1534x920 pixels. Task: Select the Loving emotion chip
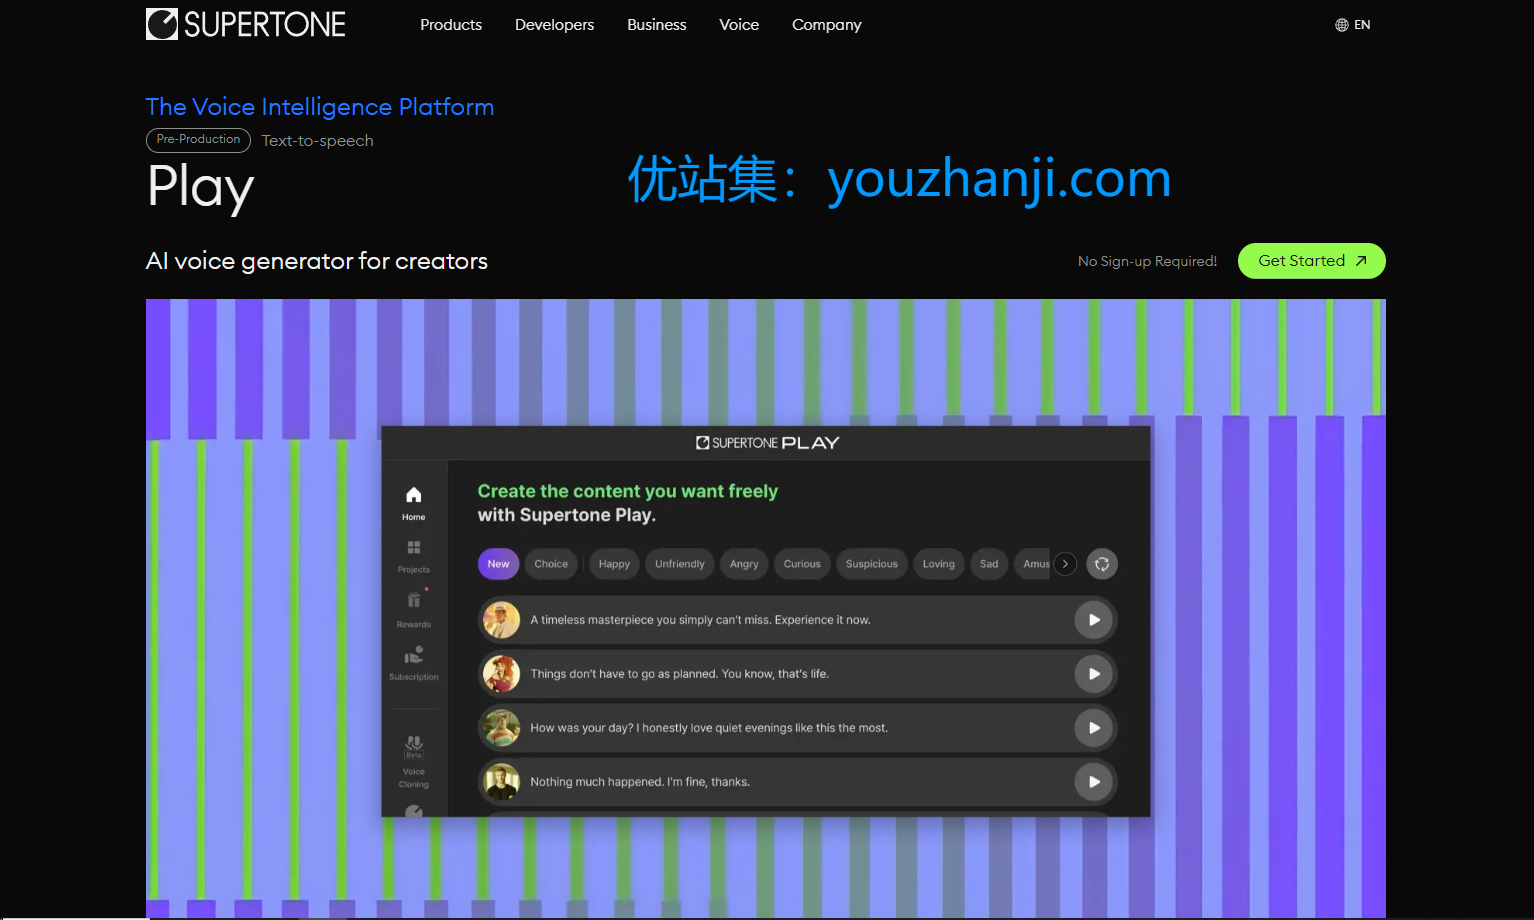pyautogui.click(x=939, y=564)
